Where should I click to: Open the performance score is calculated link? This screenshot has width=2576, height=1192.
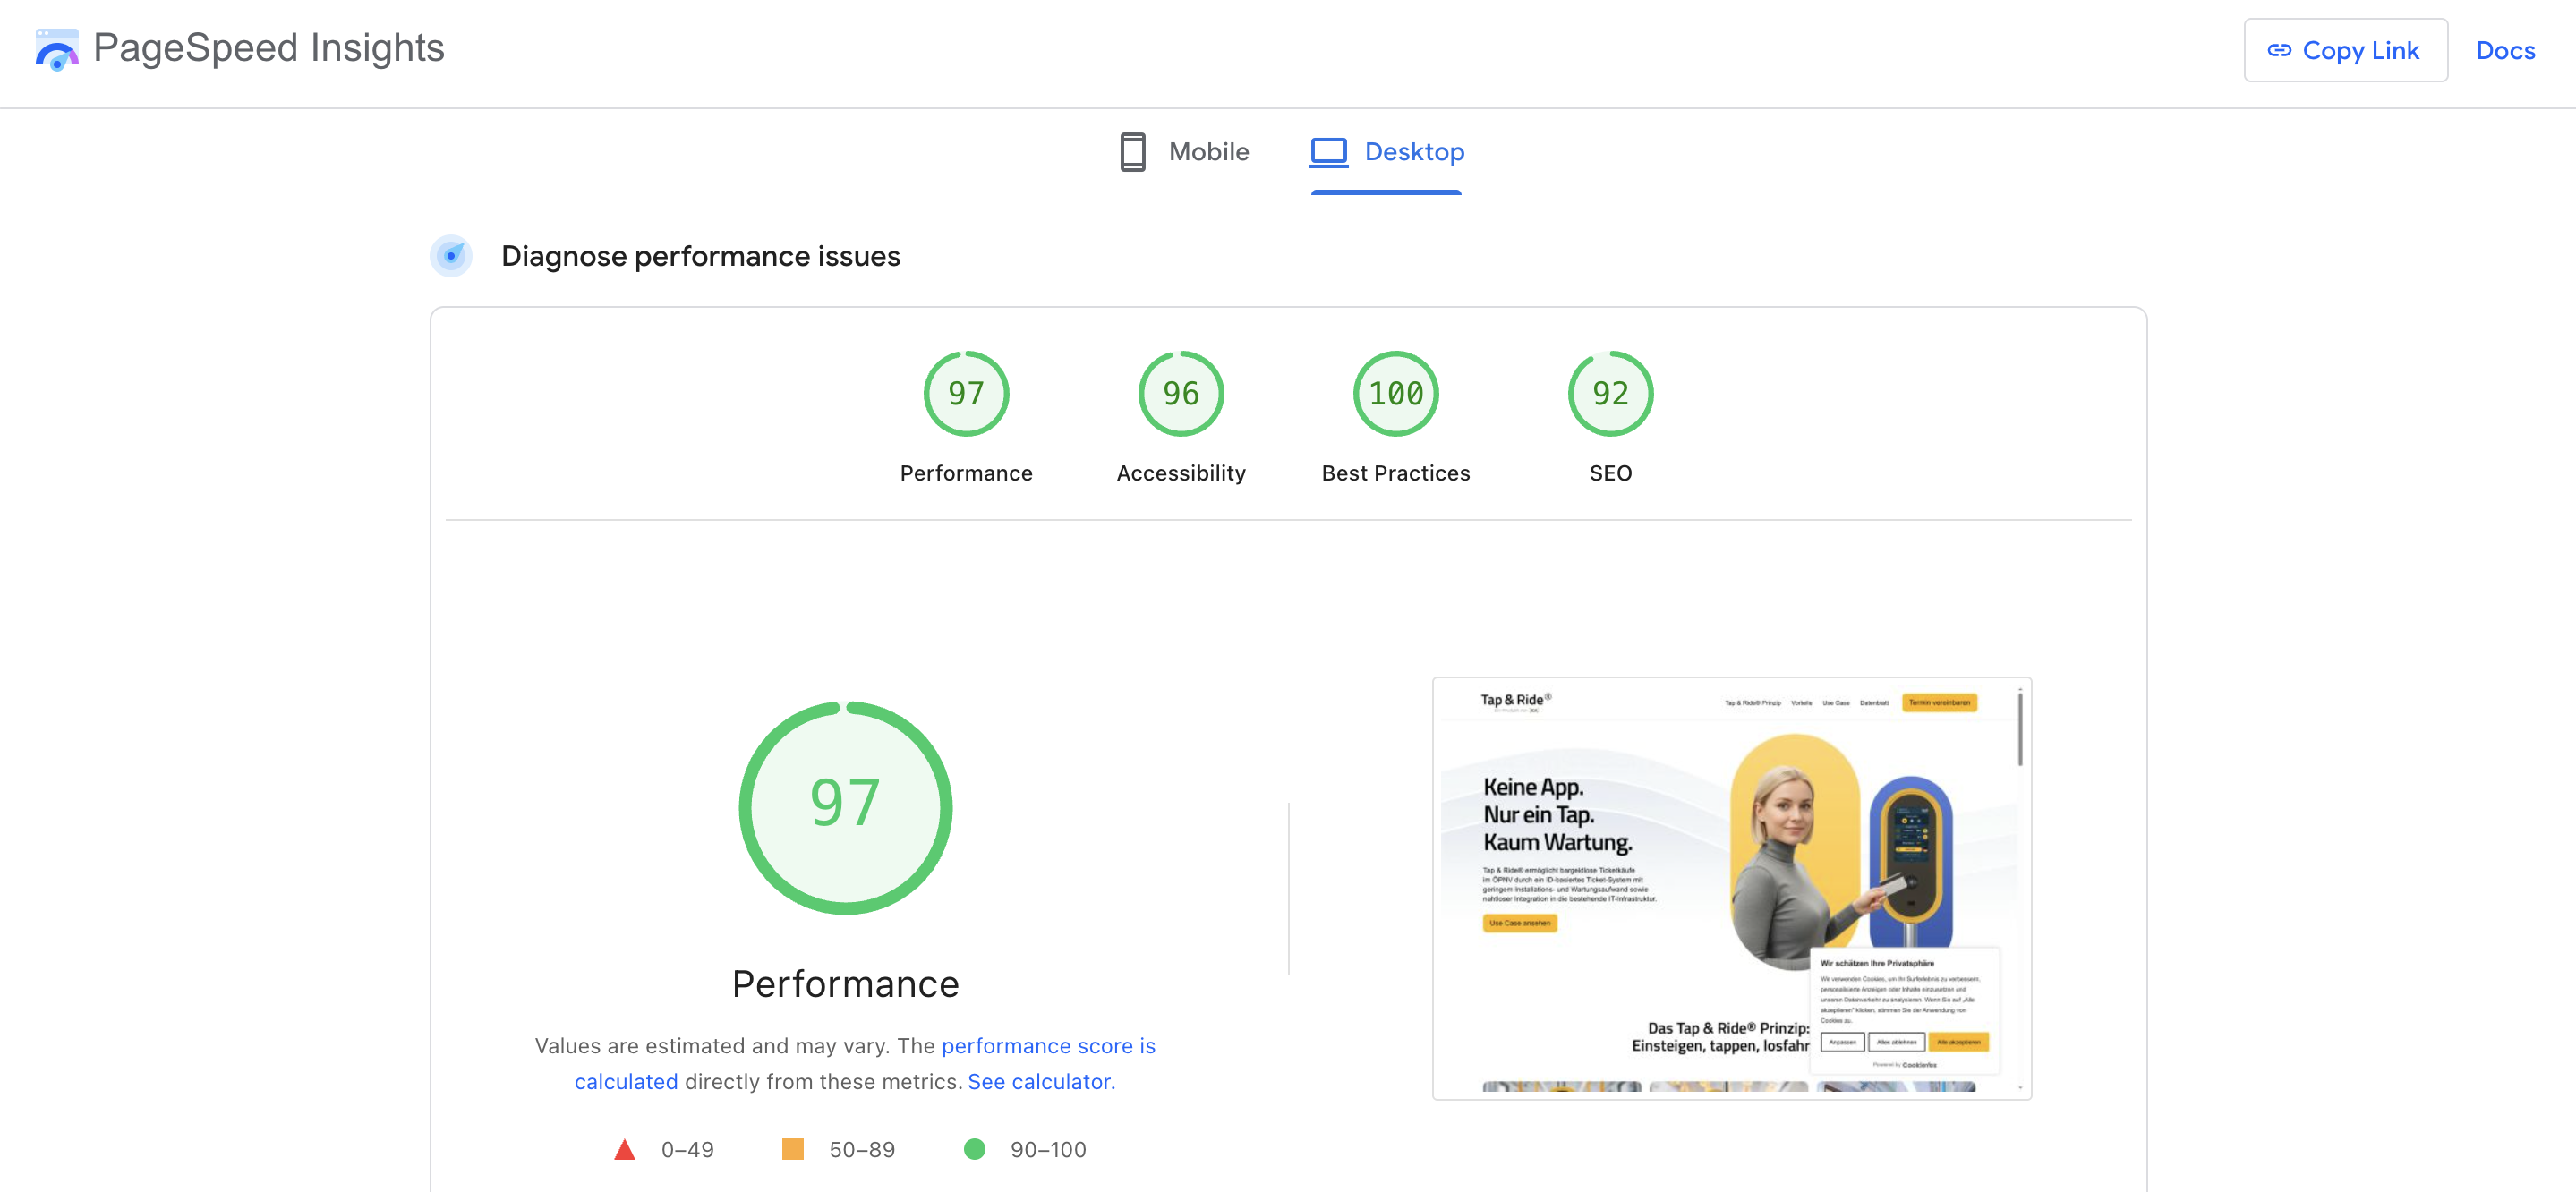tap(1047, 1046)
